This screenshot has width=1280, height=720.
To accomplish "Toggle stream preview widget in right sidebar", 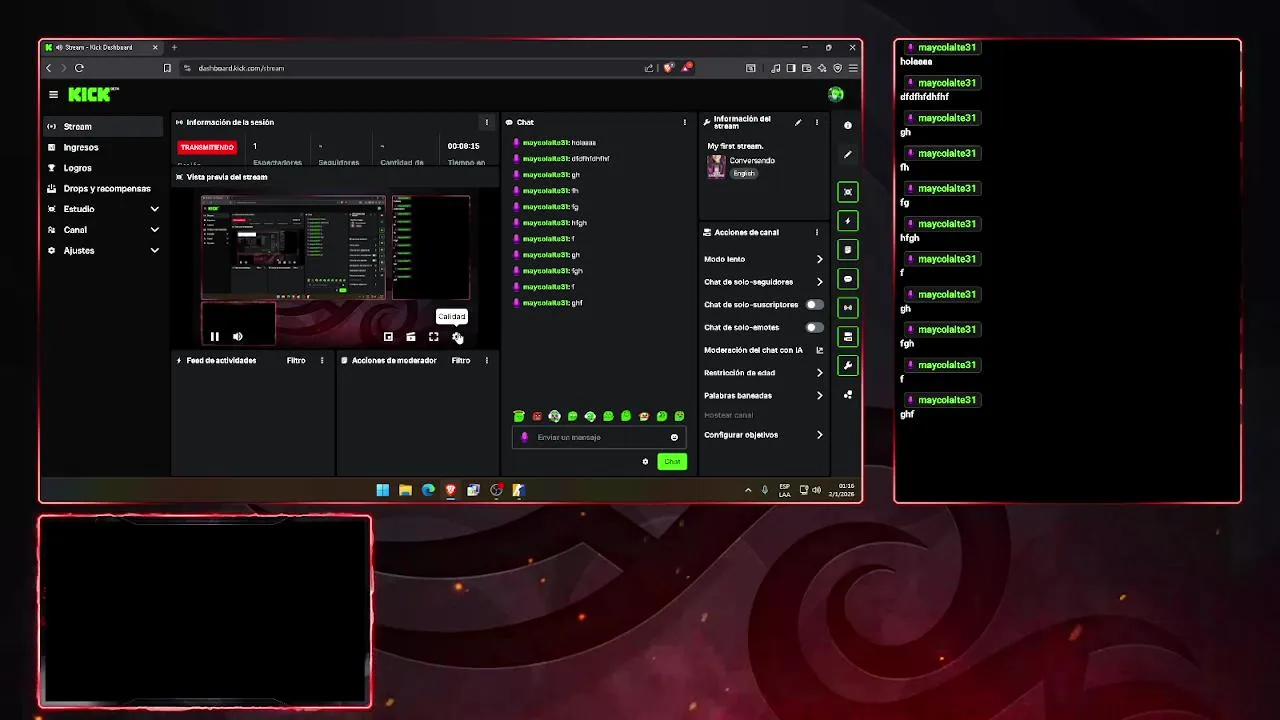I will (848, 192).
